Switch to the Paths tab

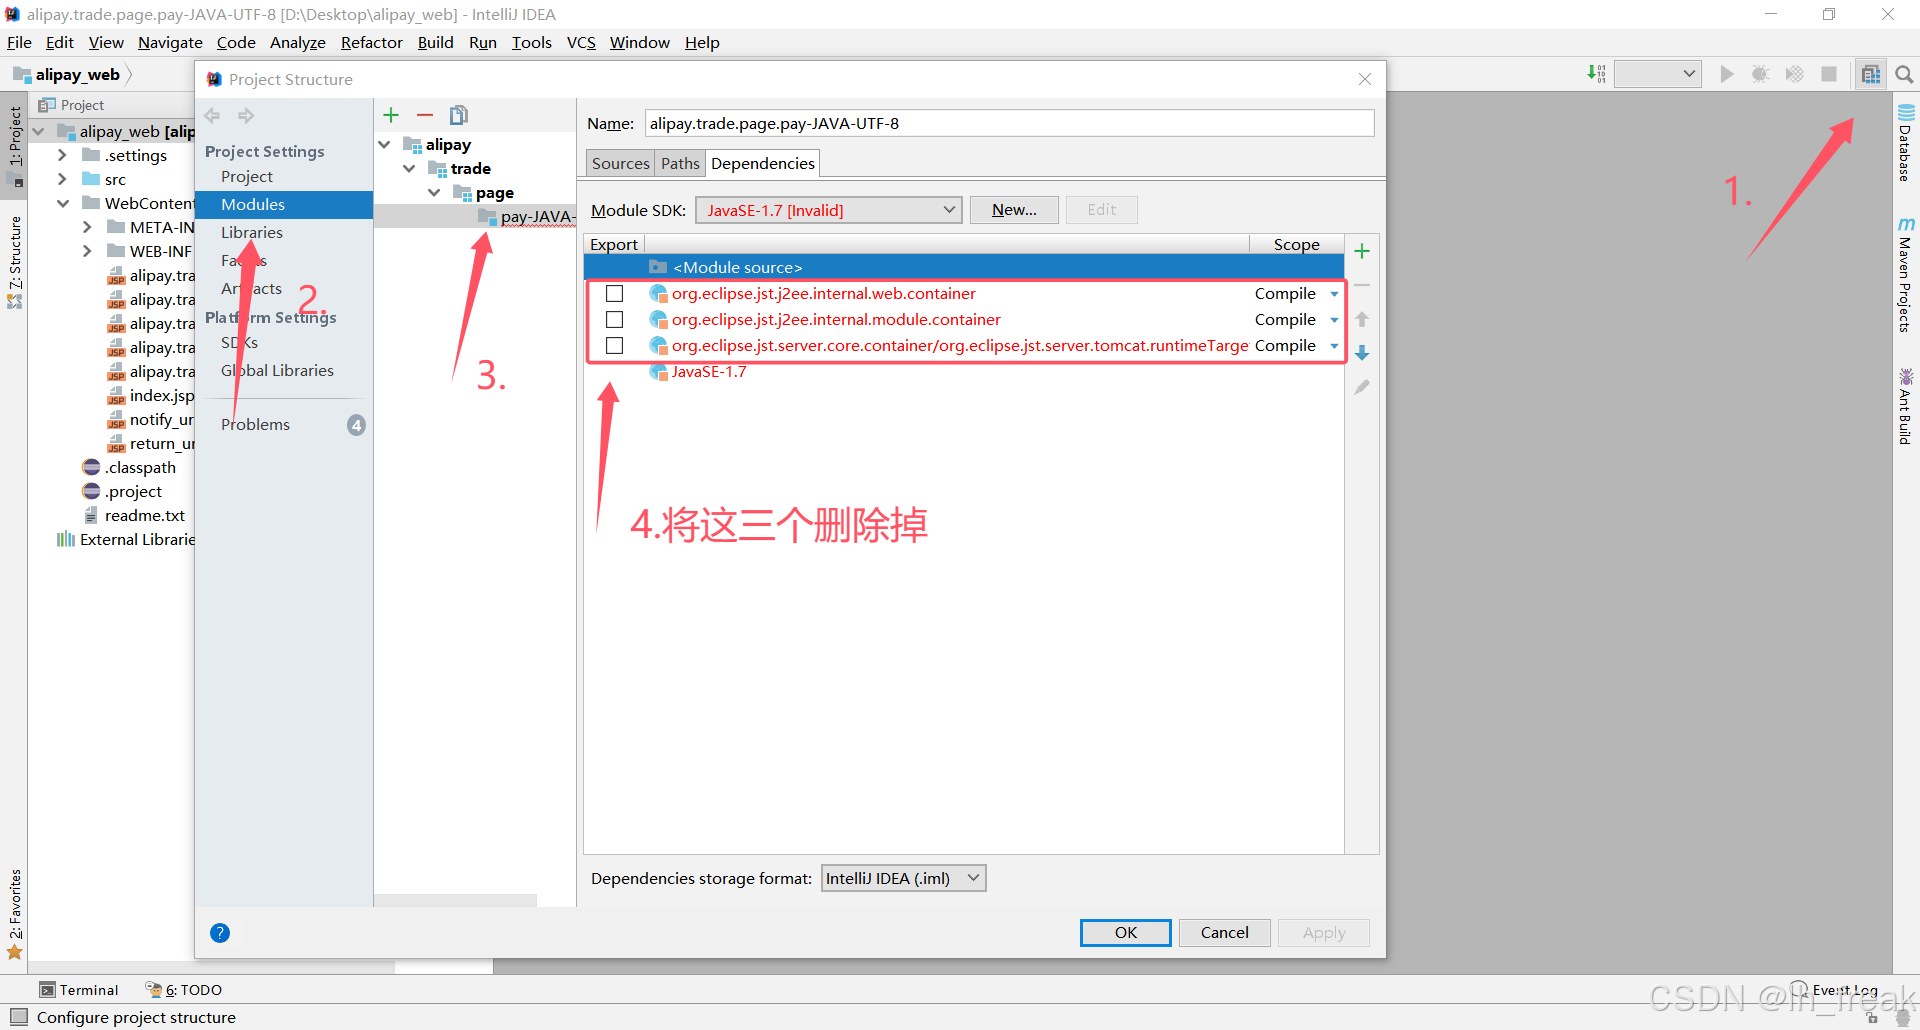tap(680, 164)
